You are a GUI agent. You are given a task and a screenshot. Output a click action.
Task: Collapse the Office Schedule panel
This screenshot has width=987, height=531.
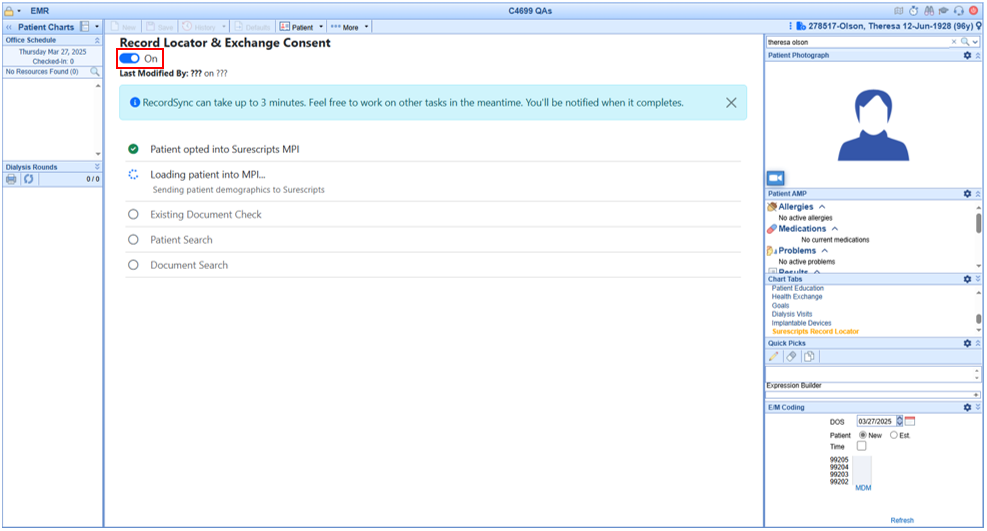(x=97, y=40)
